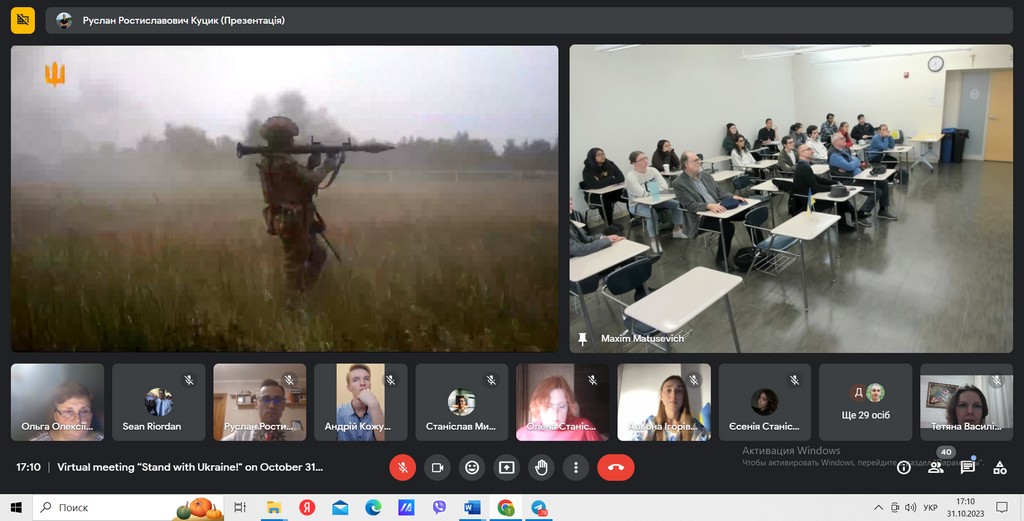This screenshot has width=1024, height=521.
Task: Expand the "Ще 29 осіб" participants tile
Action: [866, 402]
